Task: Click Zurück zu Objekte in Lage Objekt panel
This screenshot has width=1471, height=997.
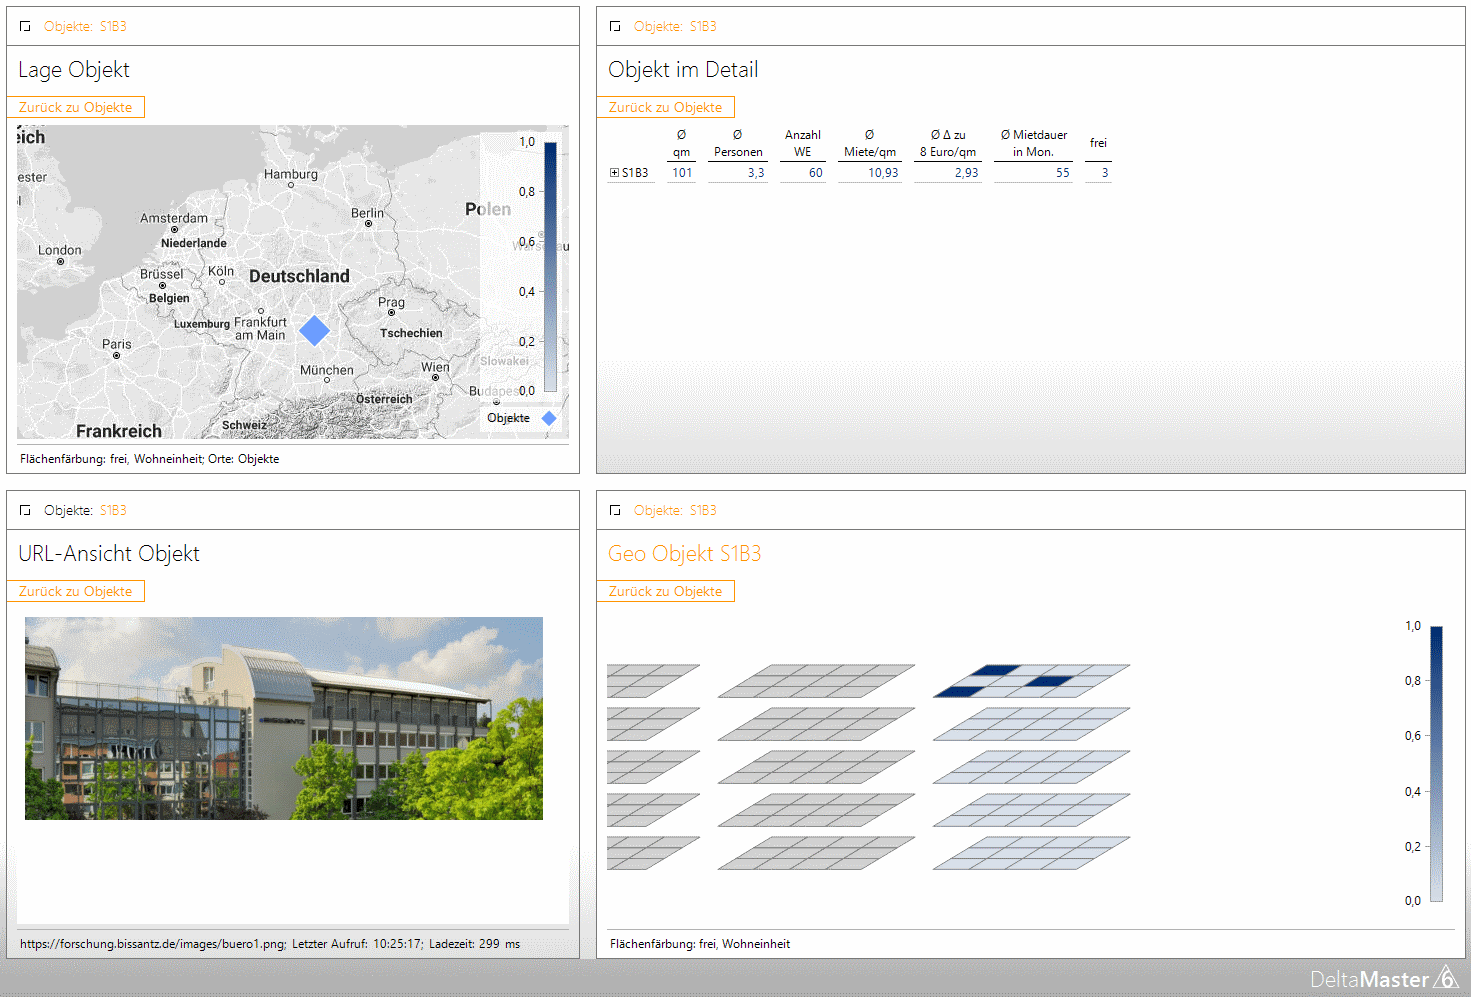Action: click(x=76, y=107)
